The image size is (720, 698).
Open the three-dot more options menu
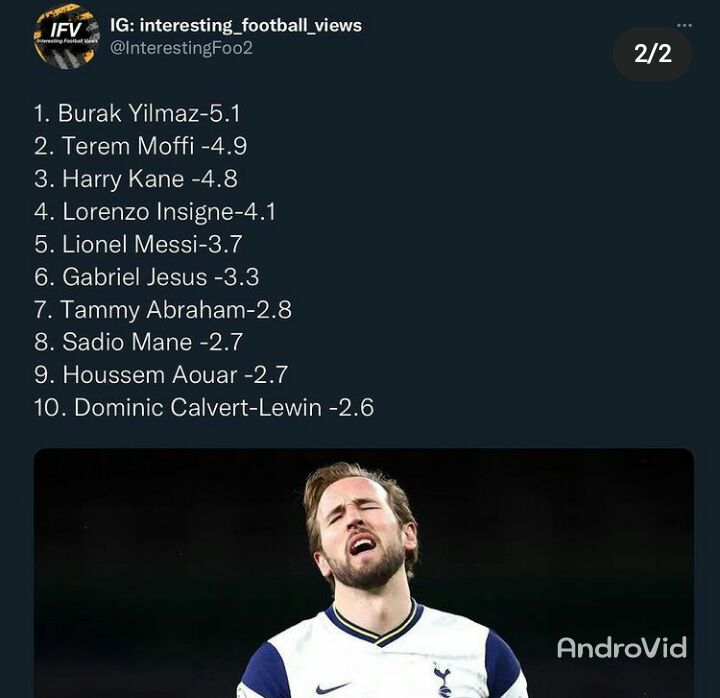(684, 25)
